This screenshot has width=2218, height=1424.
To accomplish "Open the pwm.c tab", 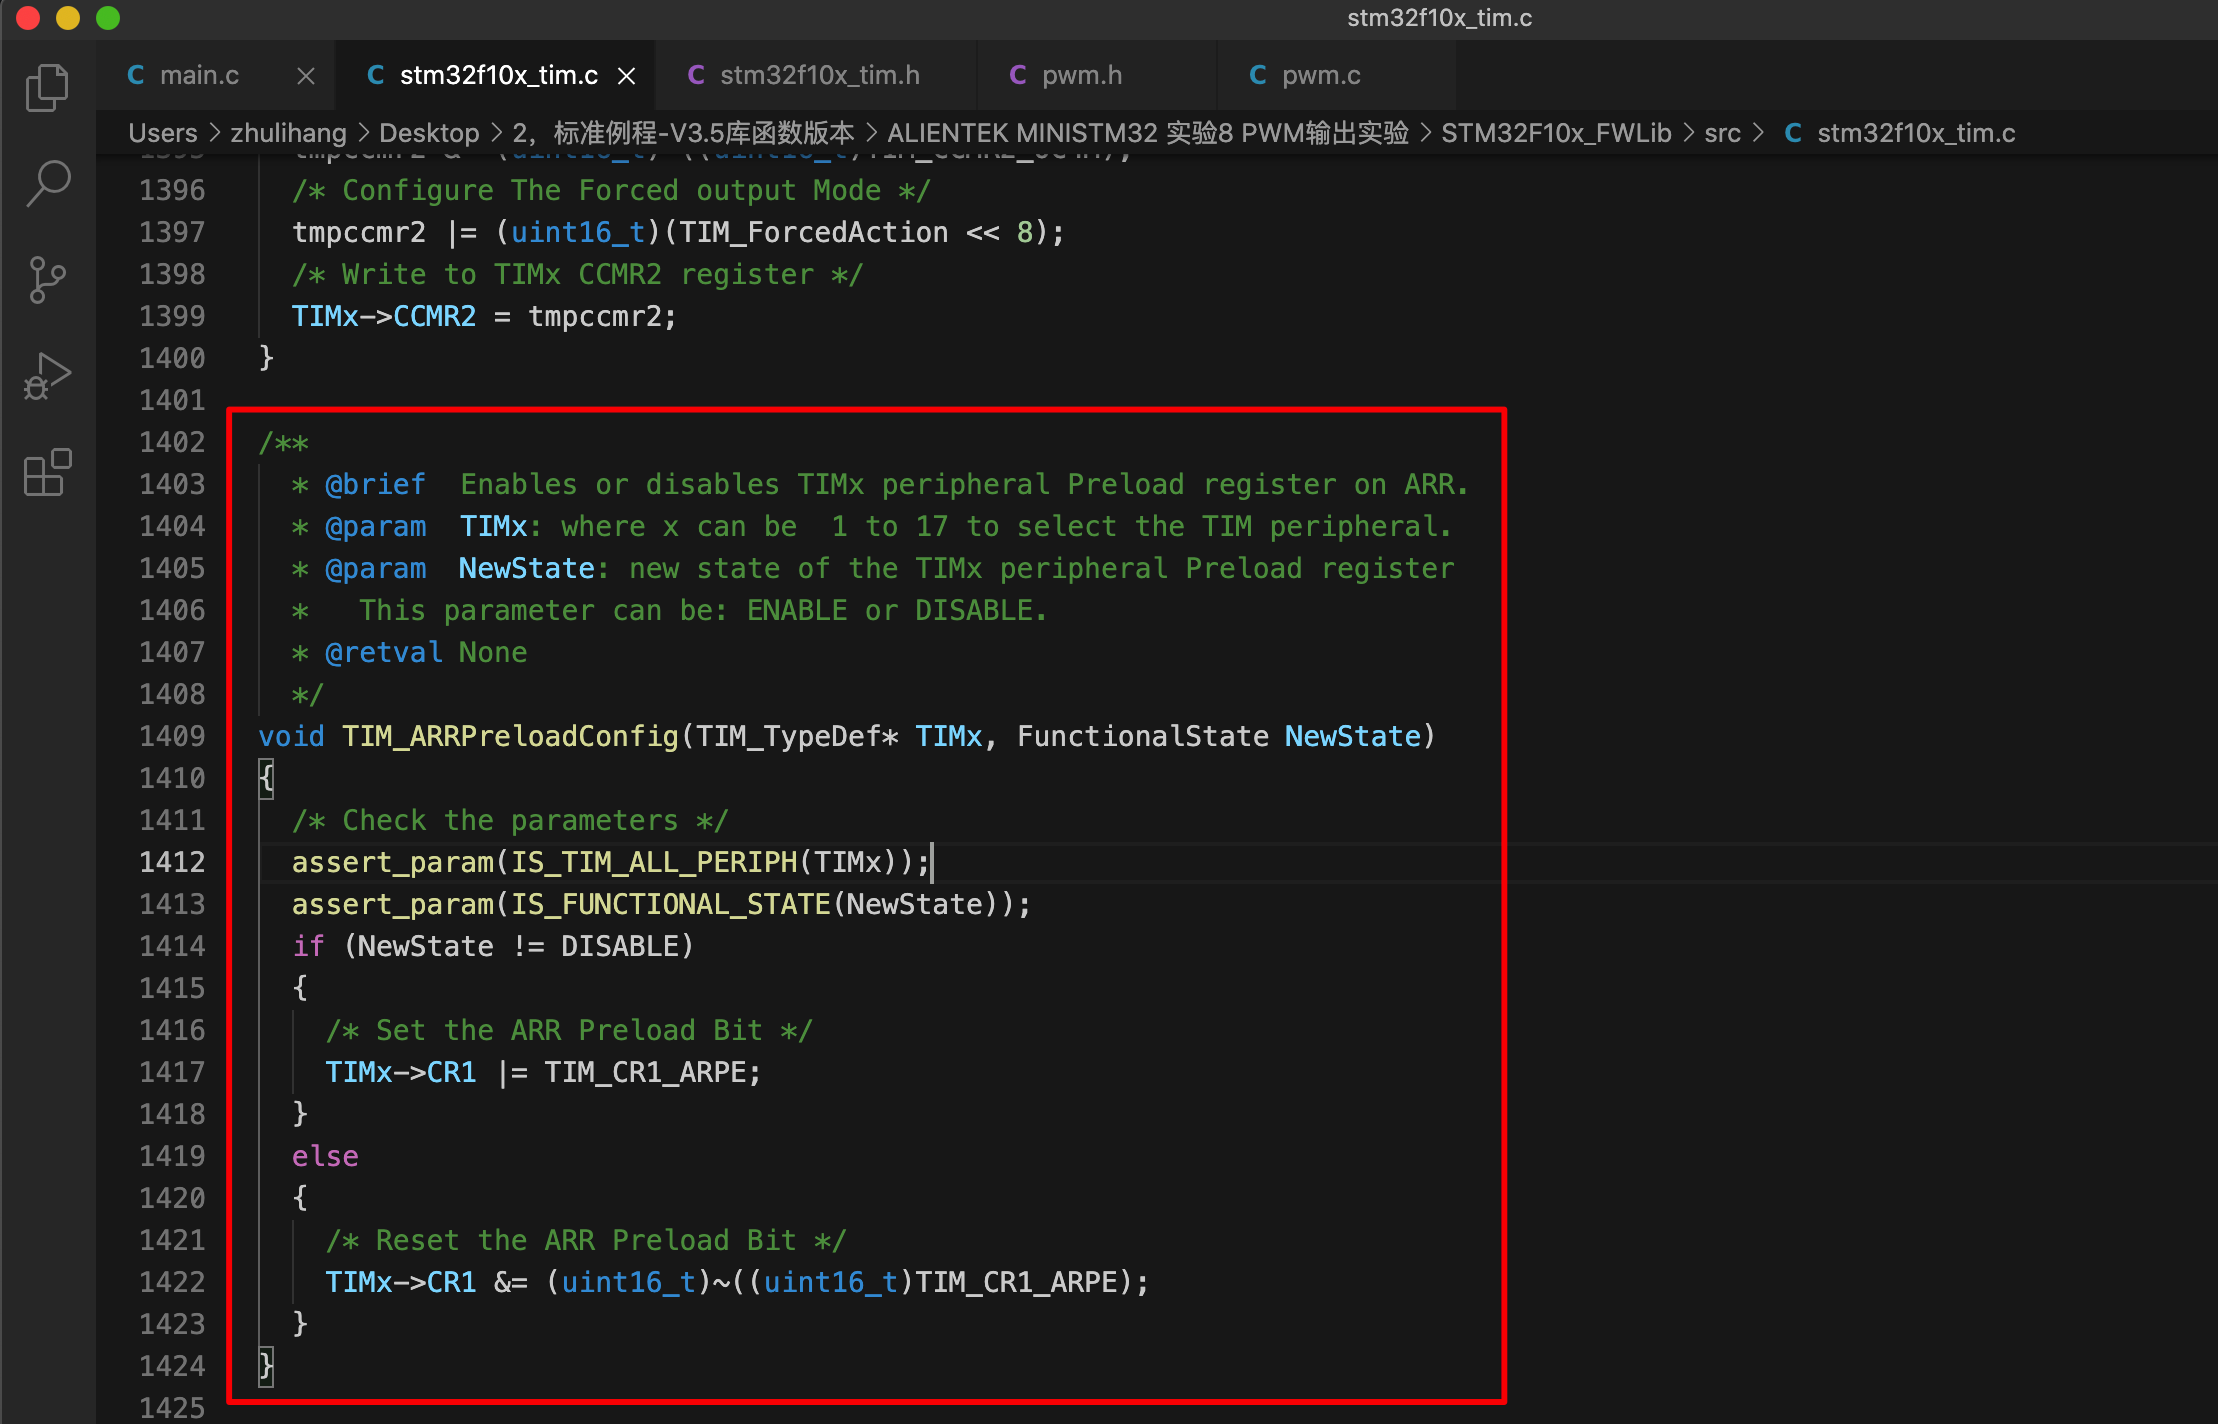I will [1320, 76].
